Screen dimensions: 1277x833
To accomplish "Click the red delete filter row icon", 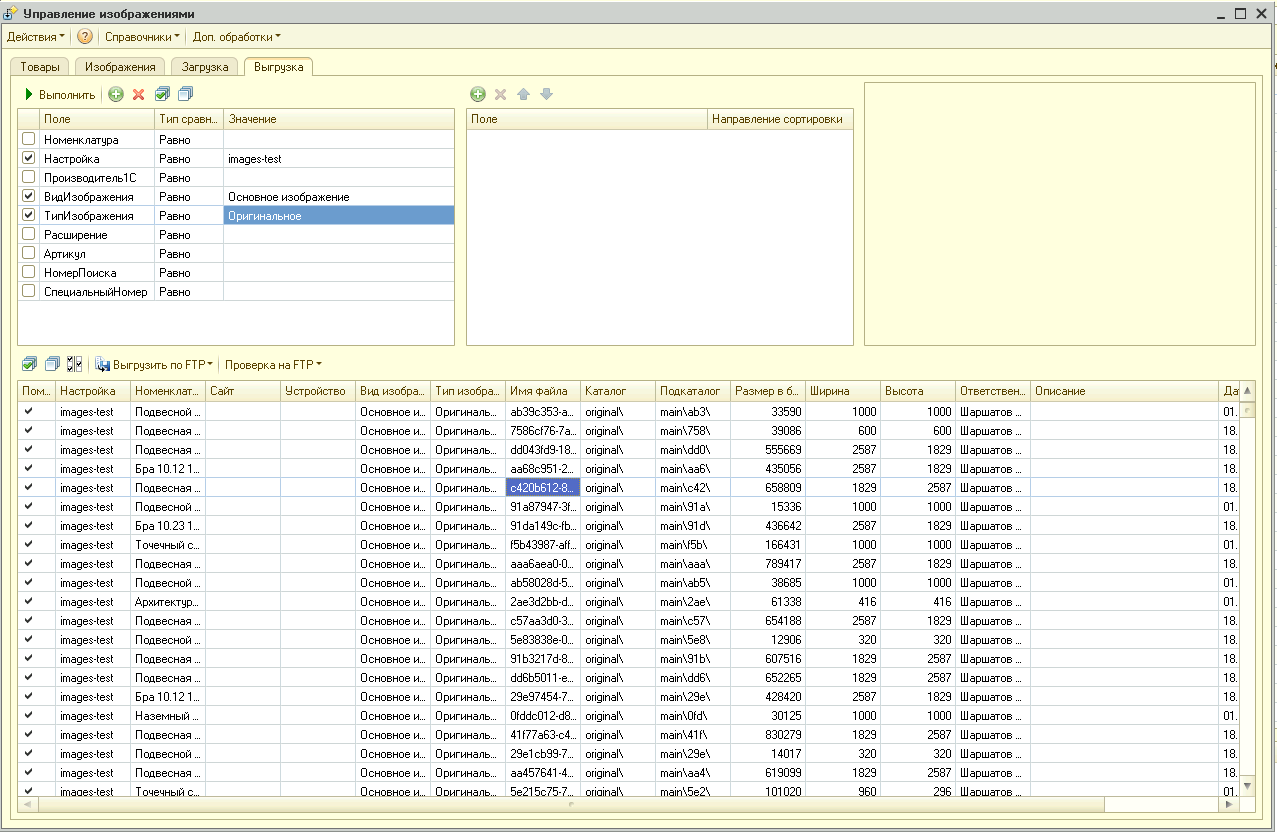I will point(139,95).
